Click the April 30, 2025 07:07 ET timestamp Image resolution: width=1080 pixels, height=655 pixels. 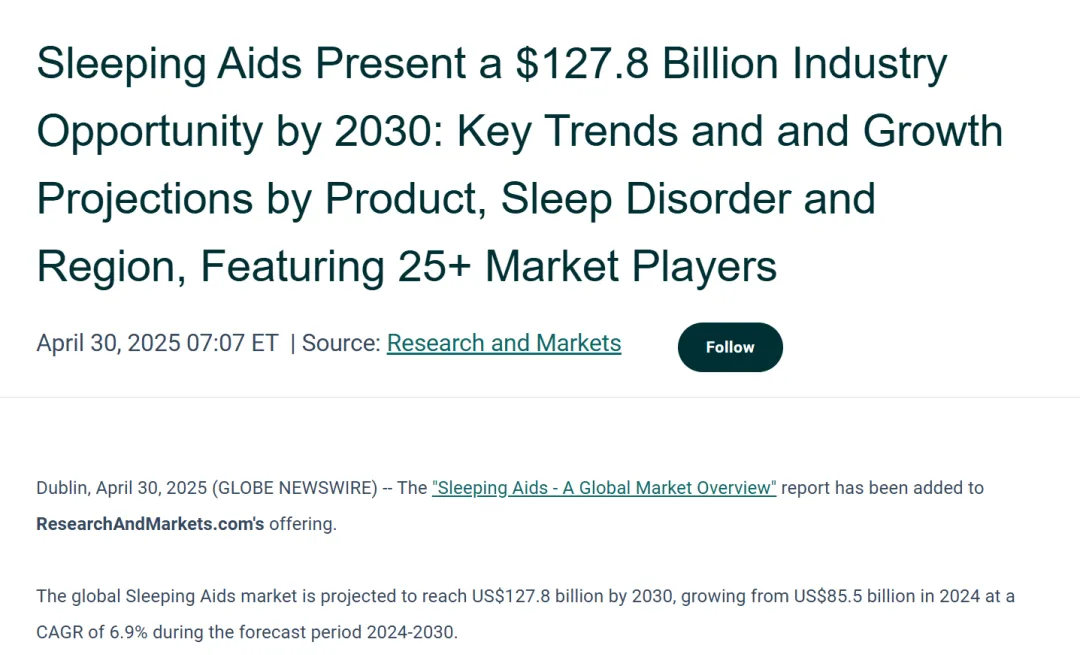click(x=157, y=343)
